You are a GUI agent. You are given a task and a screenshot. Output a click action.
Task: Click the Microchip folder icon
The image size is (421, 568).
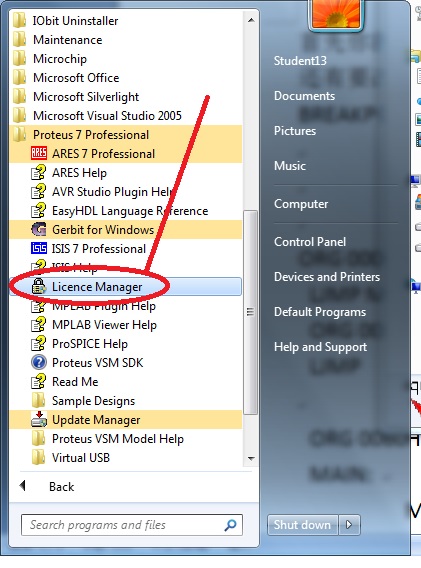tap(19, 58)
